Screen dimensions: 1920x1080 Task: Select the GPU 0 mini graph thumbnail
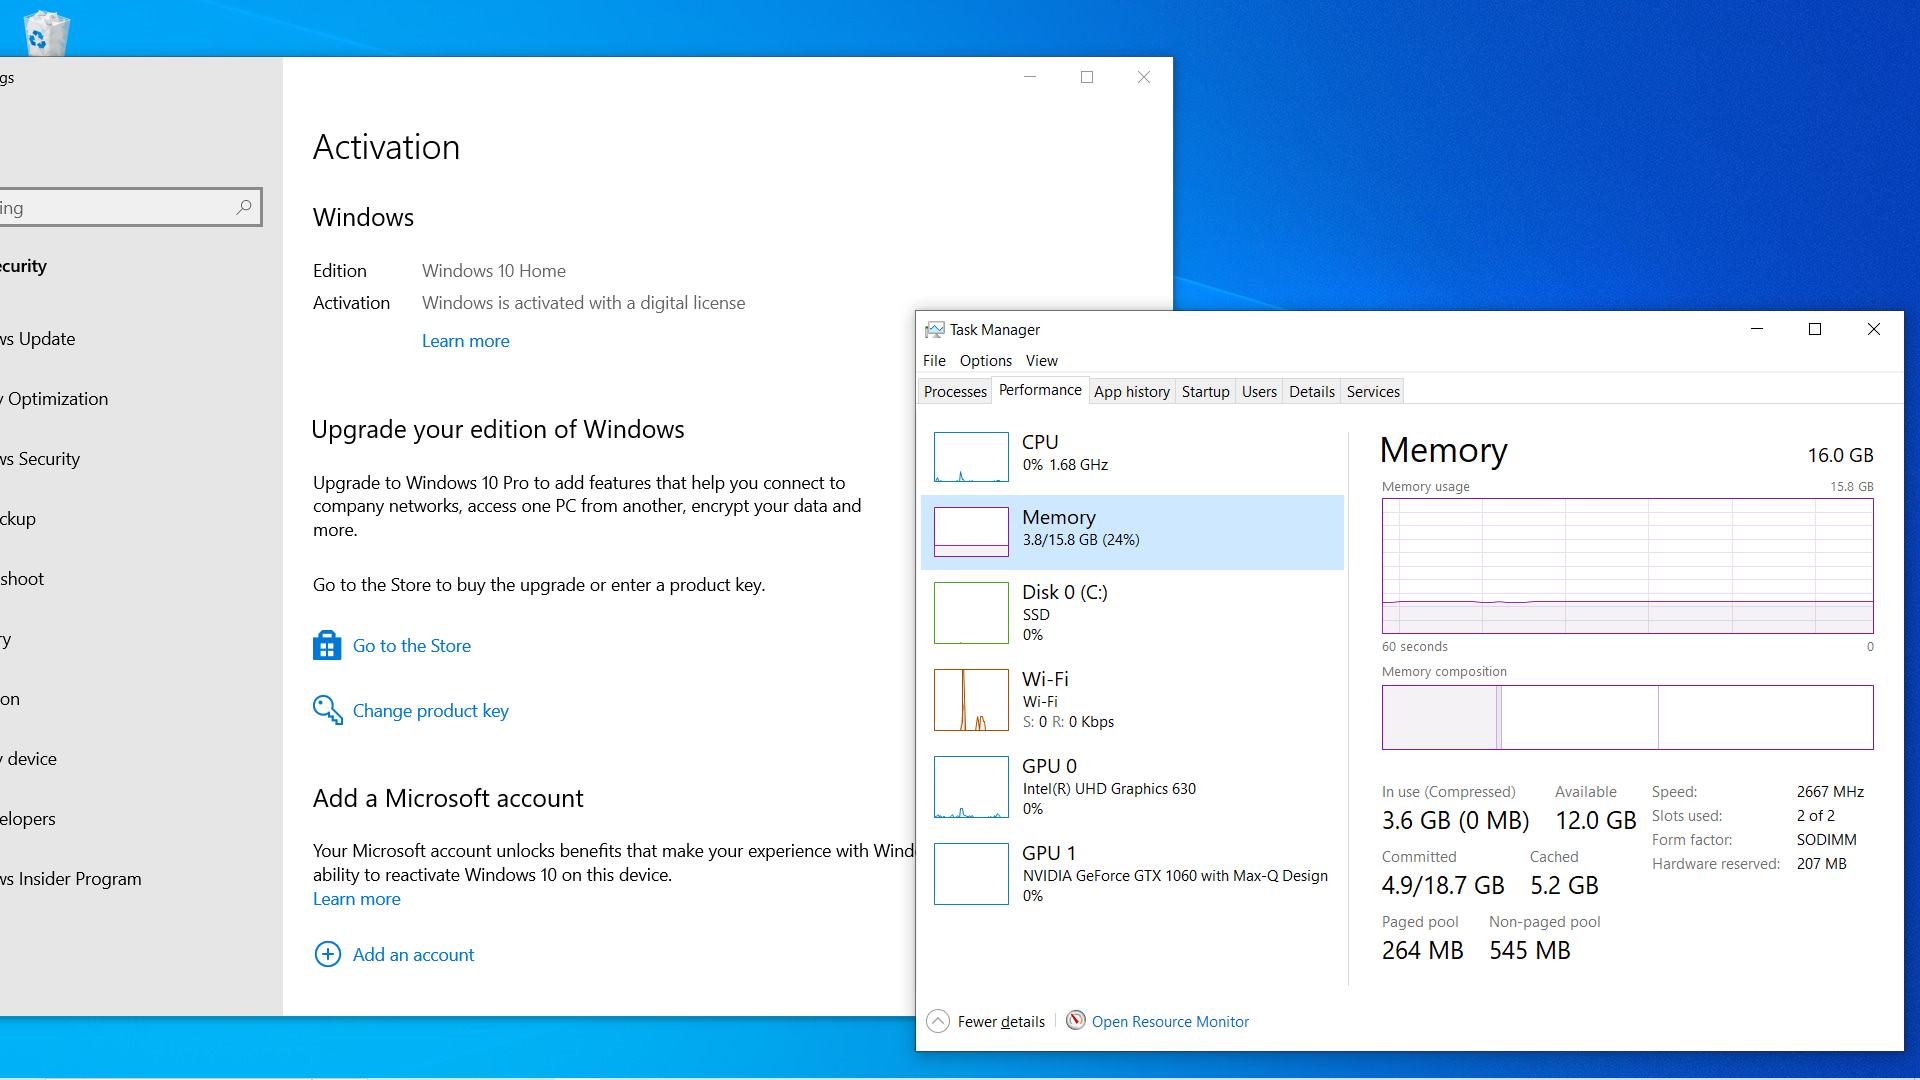pos(971,787)
